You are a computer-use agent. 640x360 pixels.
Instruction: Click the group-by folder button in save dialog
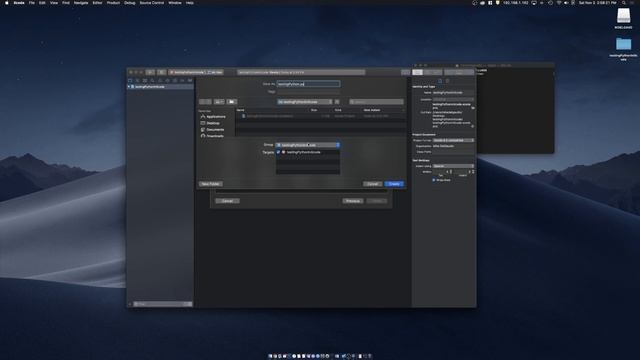(x=232, y=102)
